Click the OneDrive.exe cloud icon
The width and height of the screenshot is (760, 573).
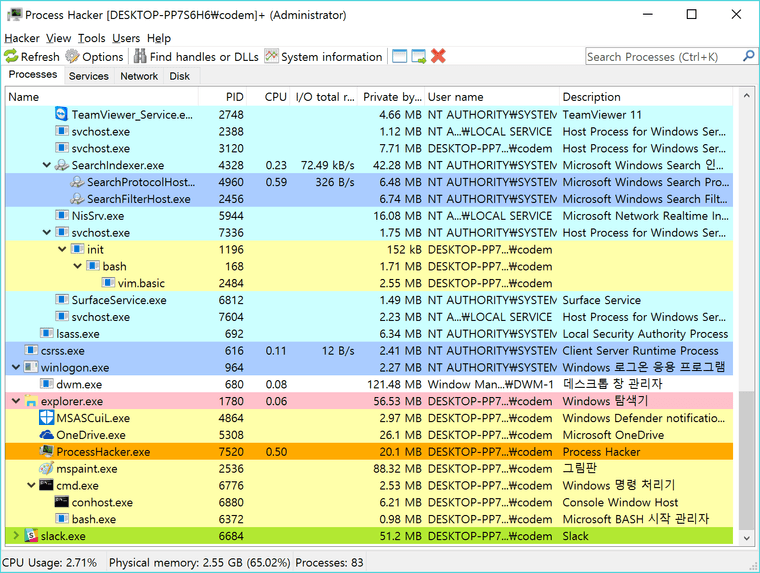pos(47,436)
